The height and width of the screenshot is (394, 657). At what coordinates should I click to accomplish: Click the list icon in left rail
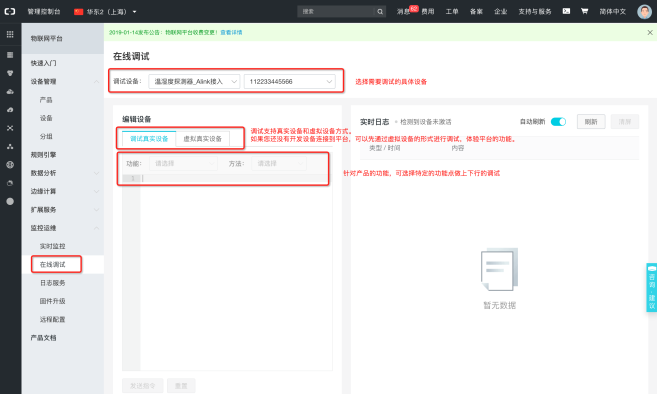tap(10, 55)
